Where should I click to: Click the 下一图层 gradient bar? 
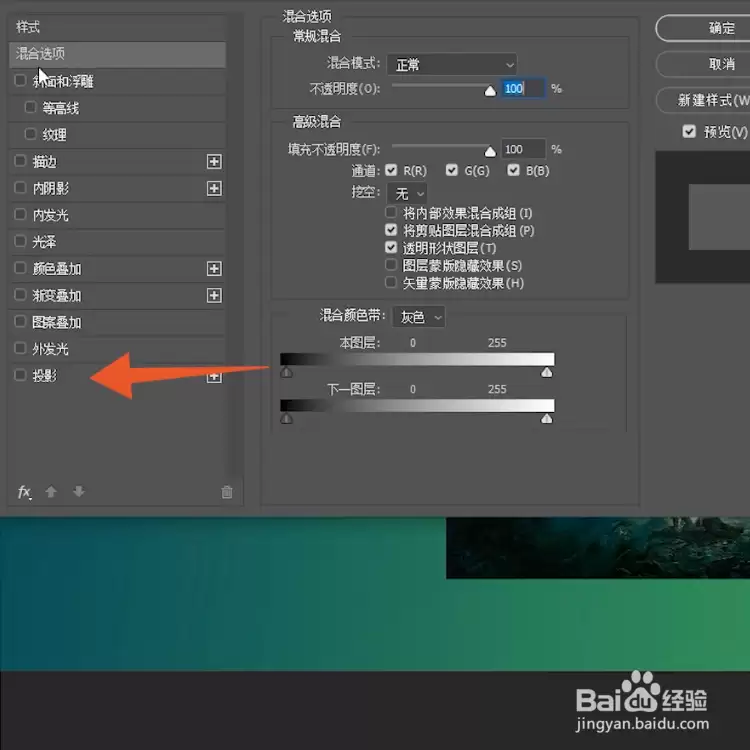click(x=417, y=406)
